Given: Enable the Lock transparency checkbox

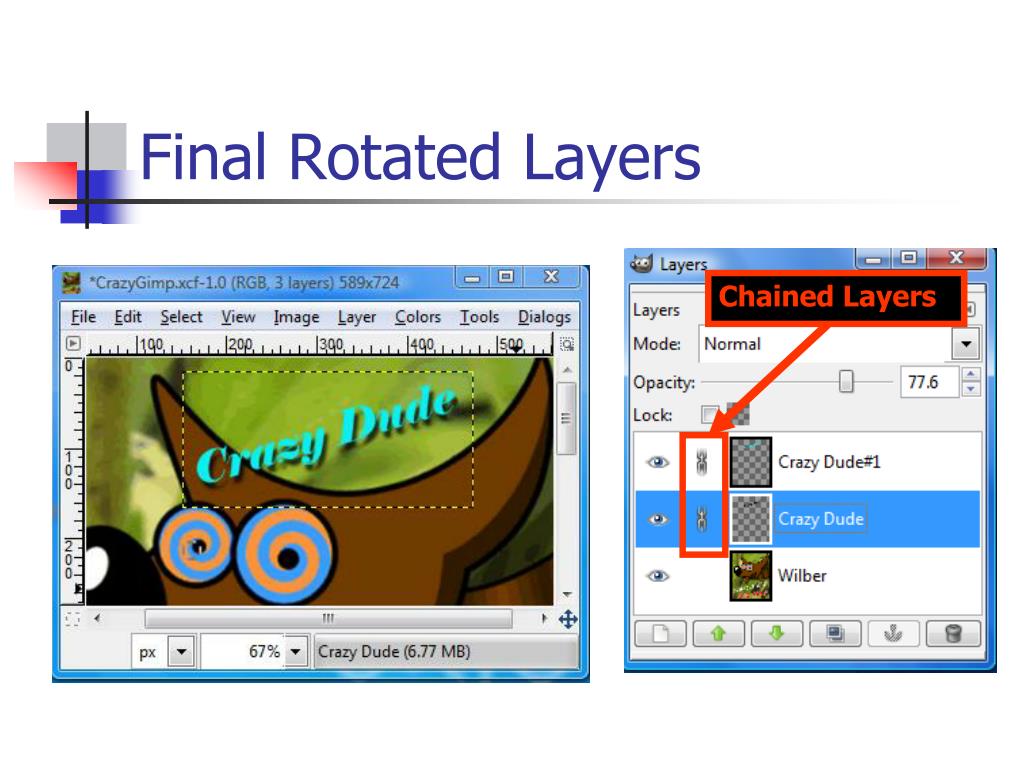Looking at the screenshot, I should tap(709, 414).
